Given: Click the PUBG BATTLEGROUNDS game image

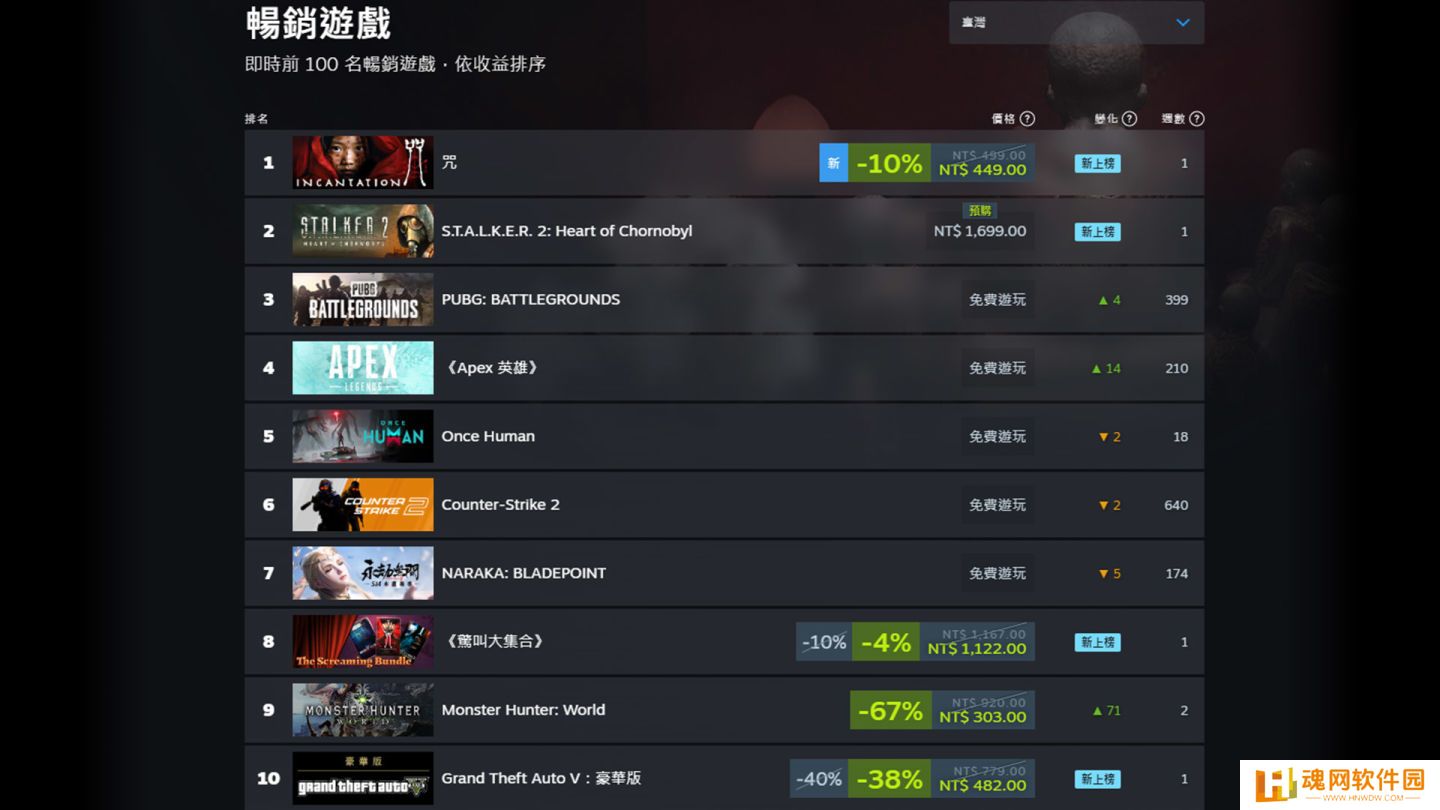Looking at the screenshot, I should [363, 299].
